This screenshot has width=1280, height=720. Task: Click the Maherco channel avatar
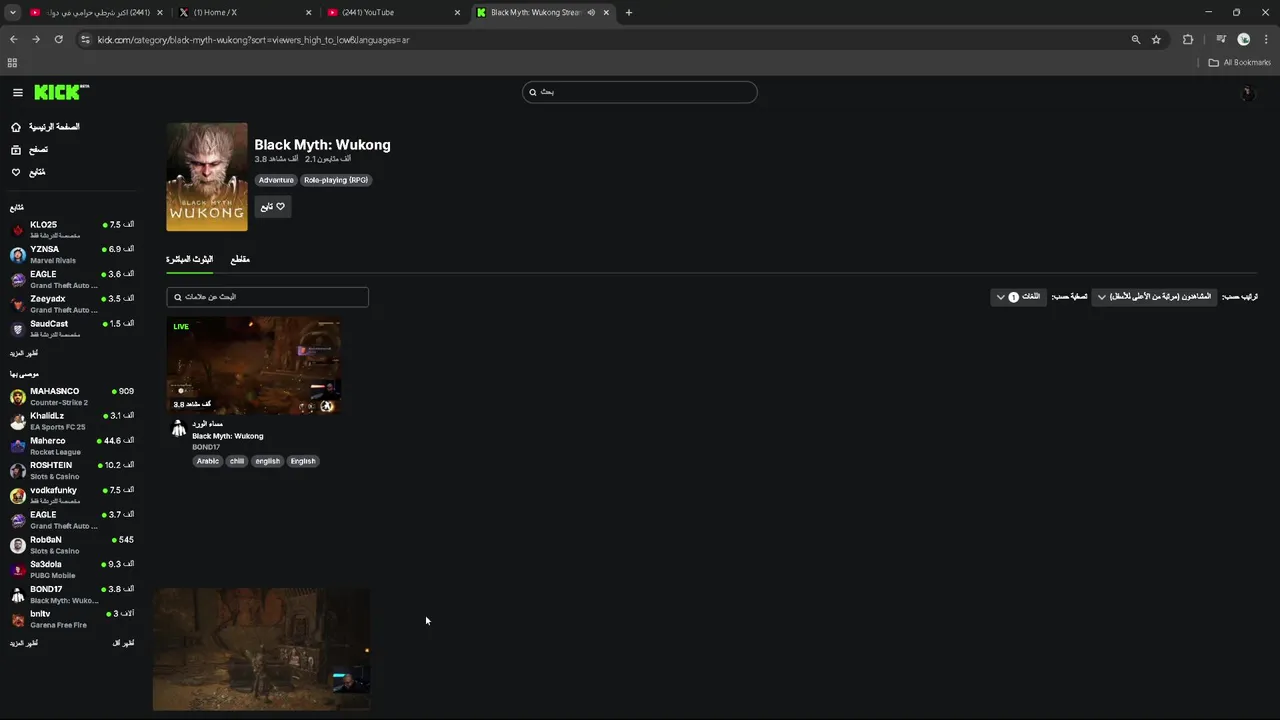pos(17,446)
